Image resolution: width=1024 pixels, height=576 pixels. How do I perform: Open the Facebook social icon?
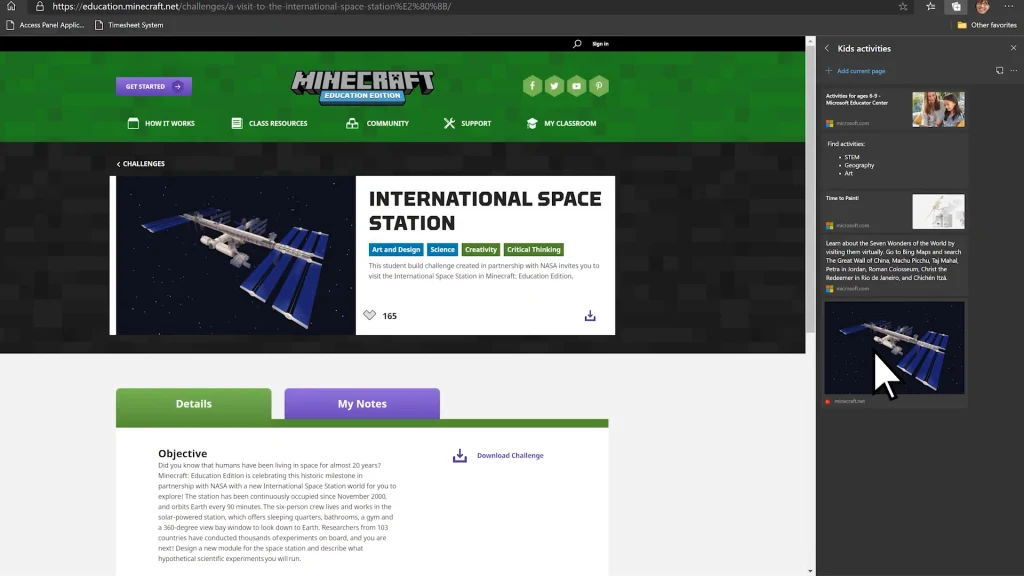tap(532, 86)
